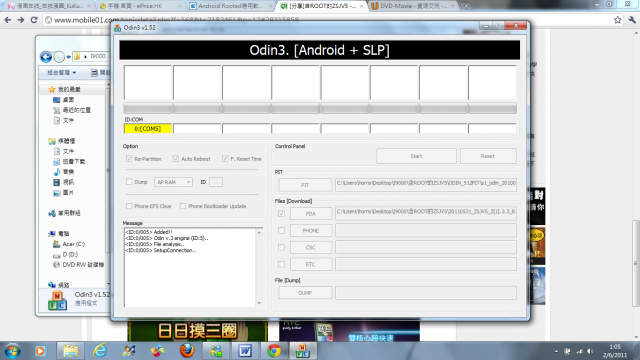640x360 pixels.
Task: Bookmark page with star icon
Action: (x=618, y=20)
